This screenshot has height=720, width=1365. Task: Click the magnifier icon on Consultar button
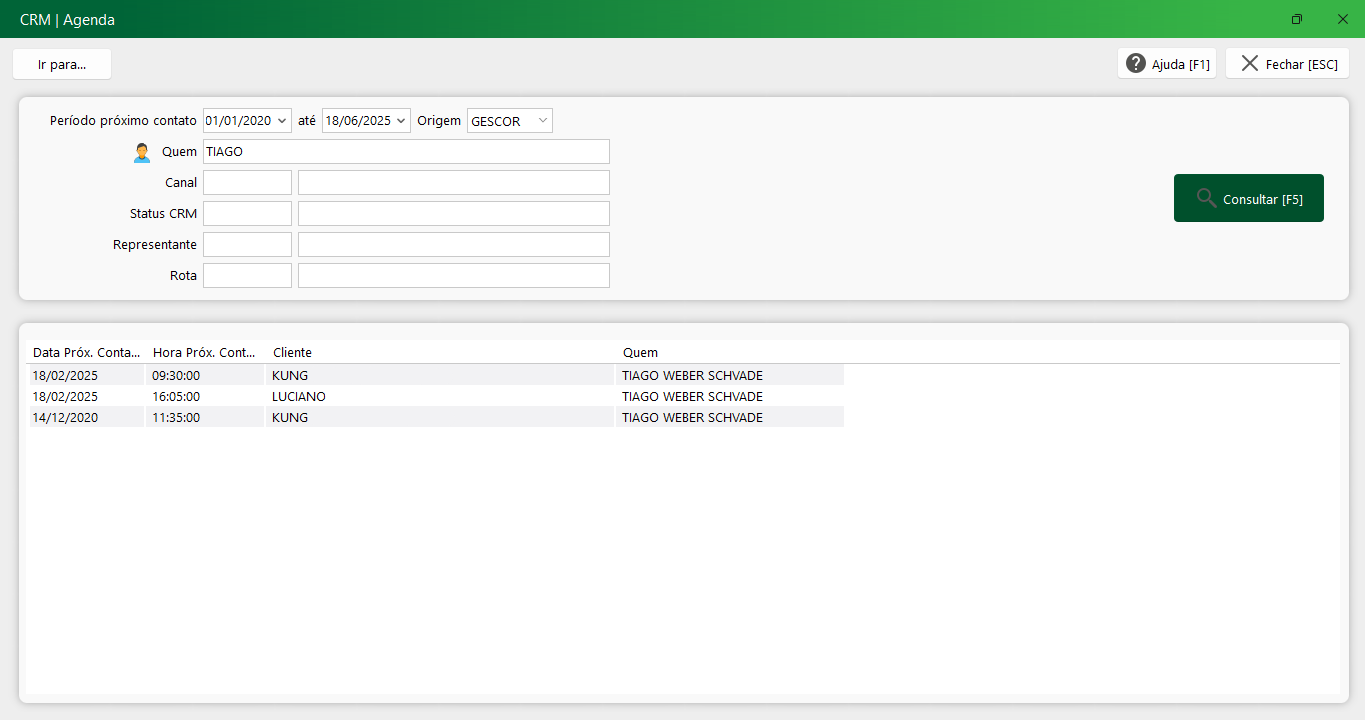(1206, 198)
